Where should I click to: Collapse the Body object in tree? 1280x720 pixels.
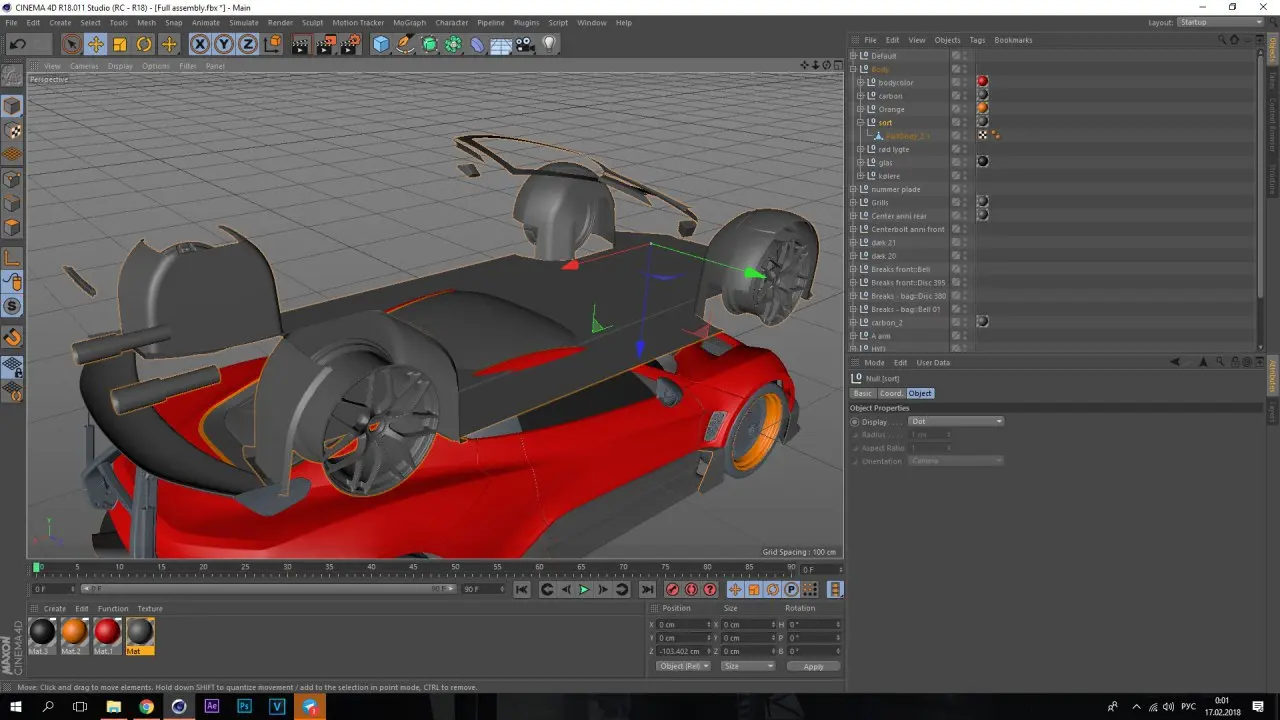click(854, 69)
